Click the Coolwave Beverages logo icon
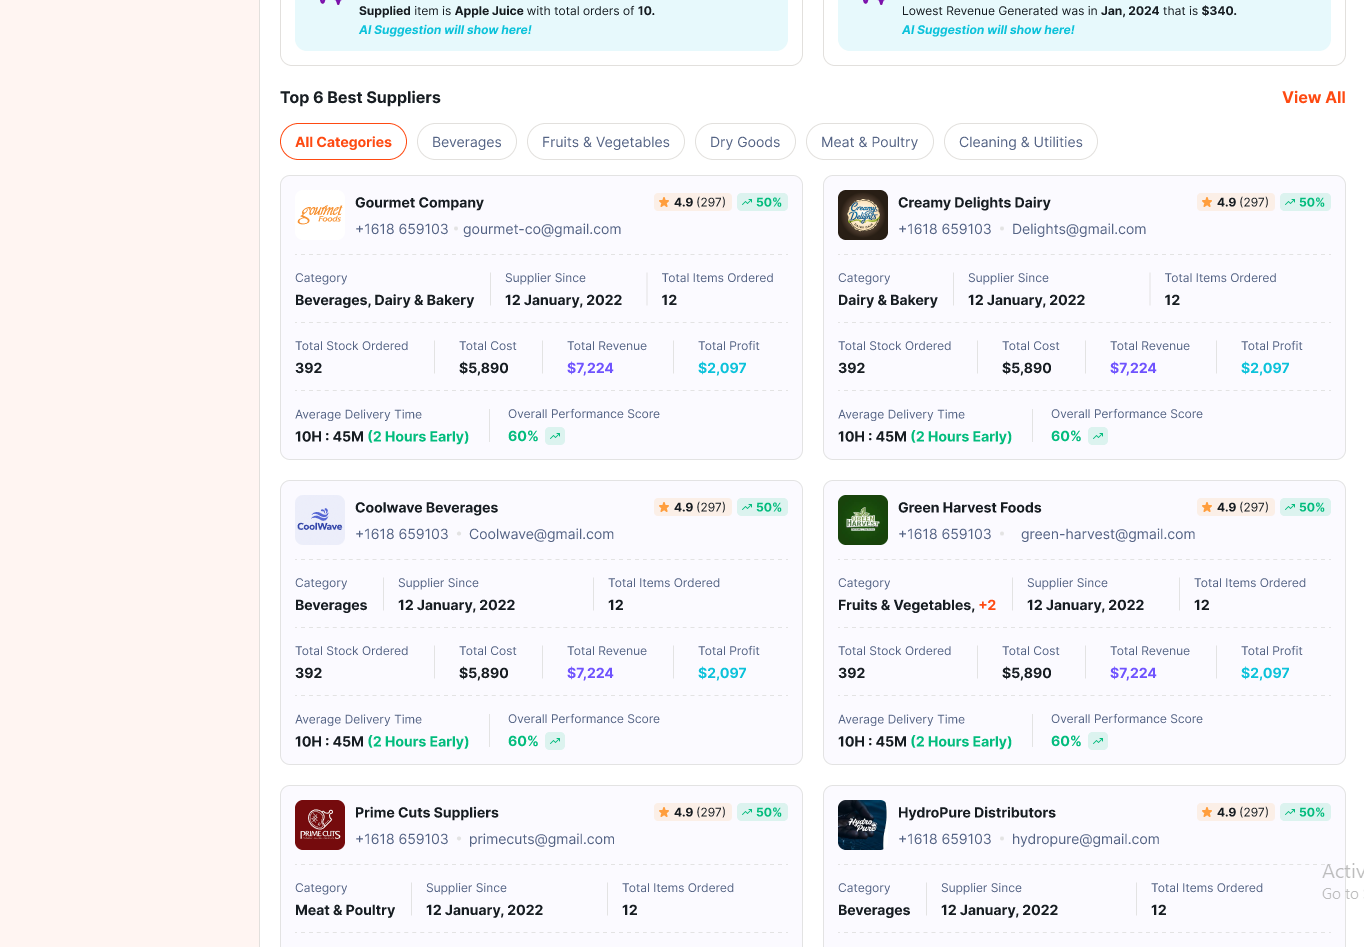This screenshot has width=1364, height=947. (320, 520)
